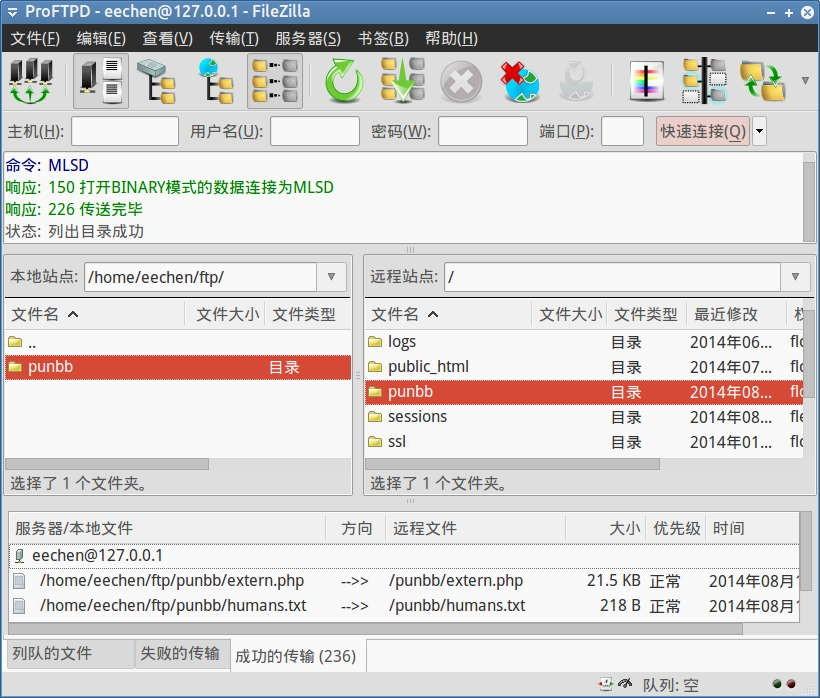
Task: Switch to the 失败的传输 tab
Action: 181,654
